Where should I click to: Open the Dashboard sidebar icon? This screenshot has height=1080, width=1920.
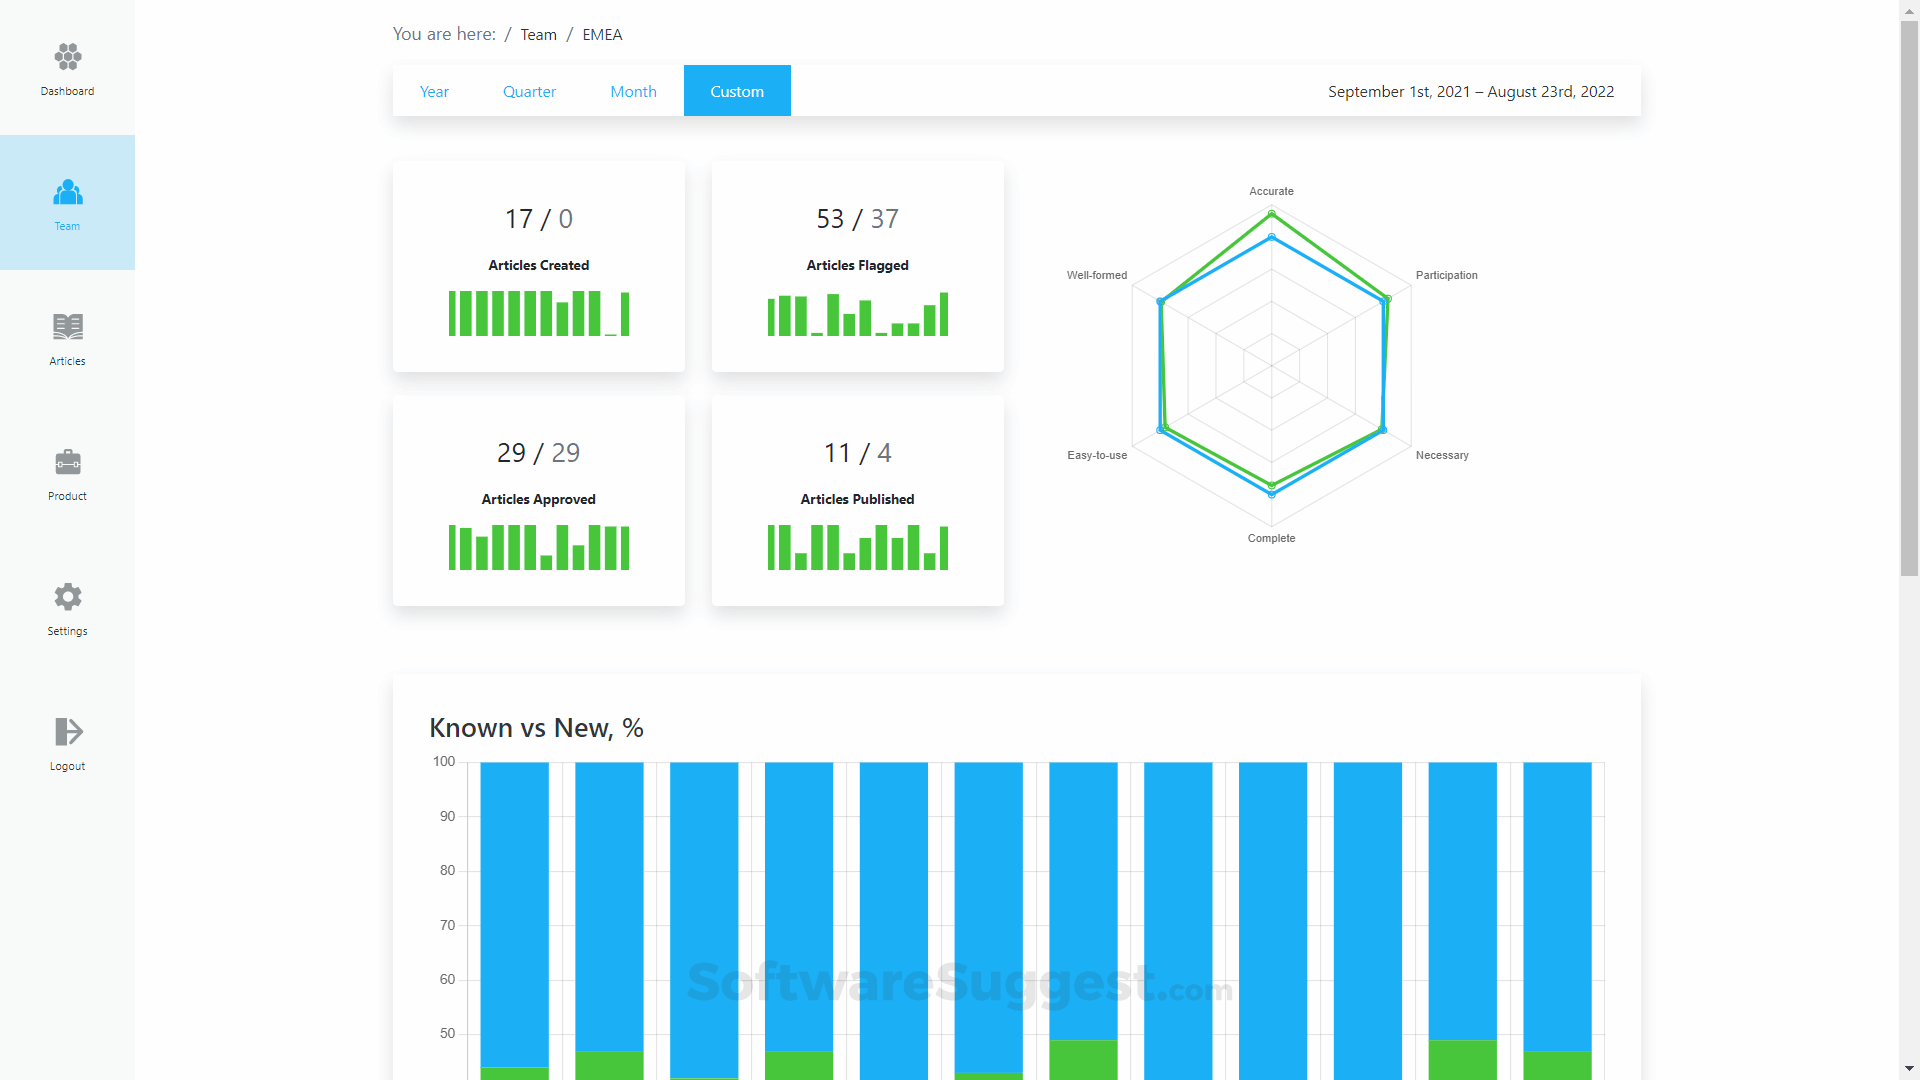coord(68,56)
